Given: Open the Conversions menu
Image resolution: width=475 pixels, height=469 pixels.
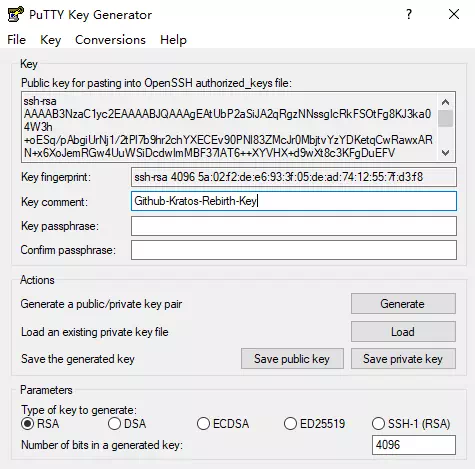Looking at the screenshot, I should (110, 40).
